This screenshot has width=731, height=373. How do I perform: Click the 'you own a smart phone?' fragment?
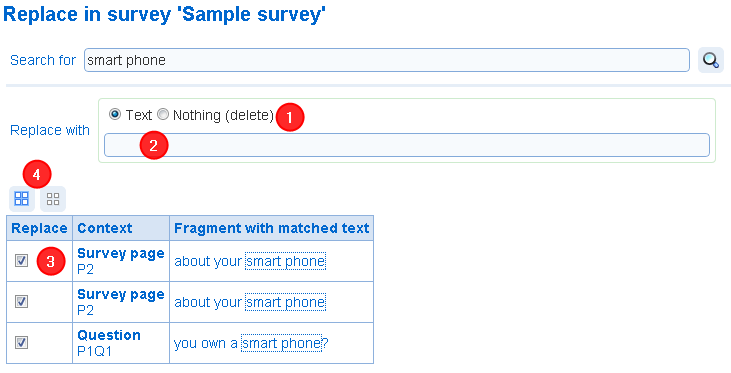251,344
